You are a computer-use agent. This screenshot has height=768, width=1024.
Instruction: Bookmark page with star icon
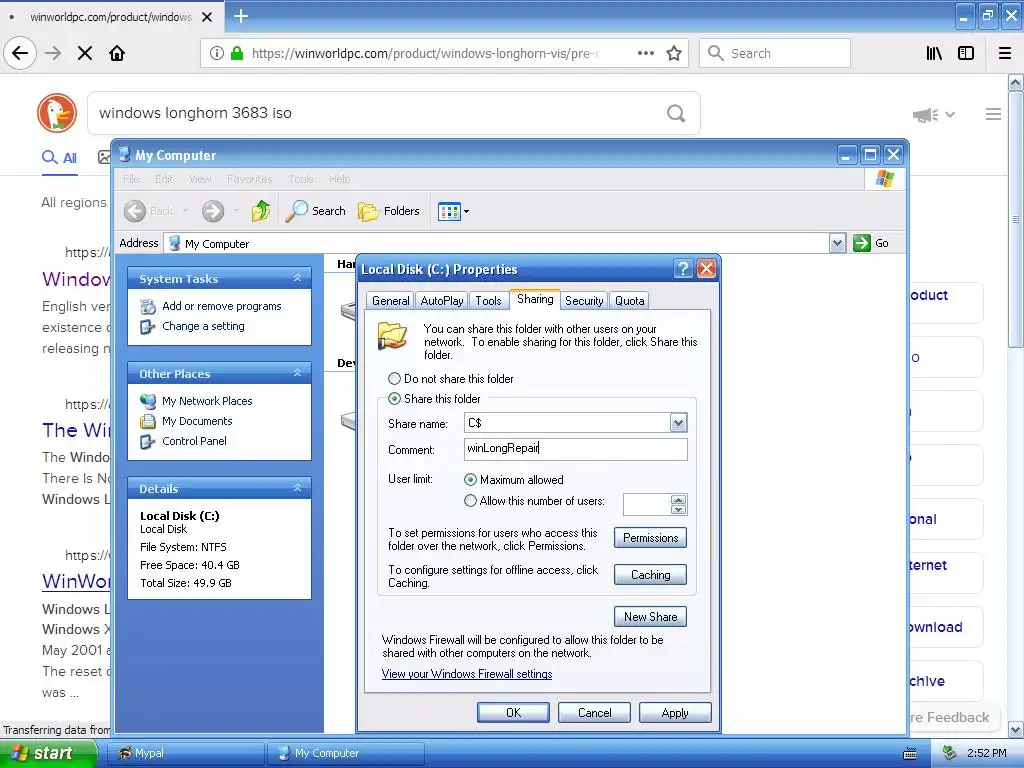[x=674, y=53]
